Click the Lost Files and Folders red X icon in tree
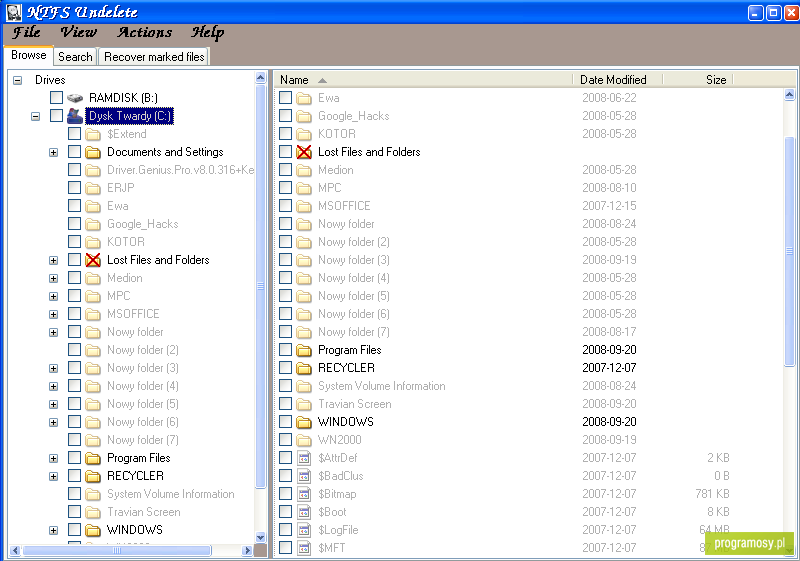800x561 pixels. coord(93,260)
